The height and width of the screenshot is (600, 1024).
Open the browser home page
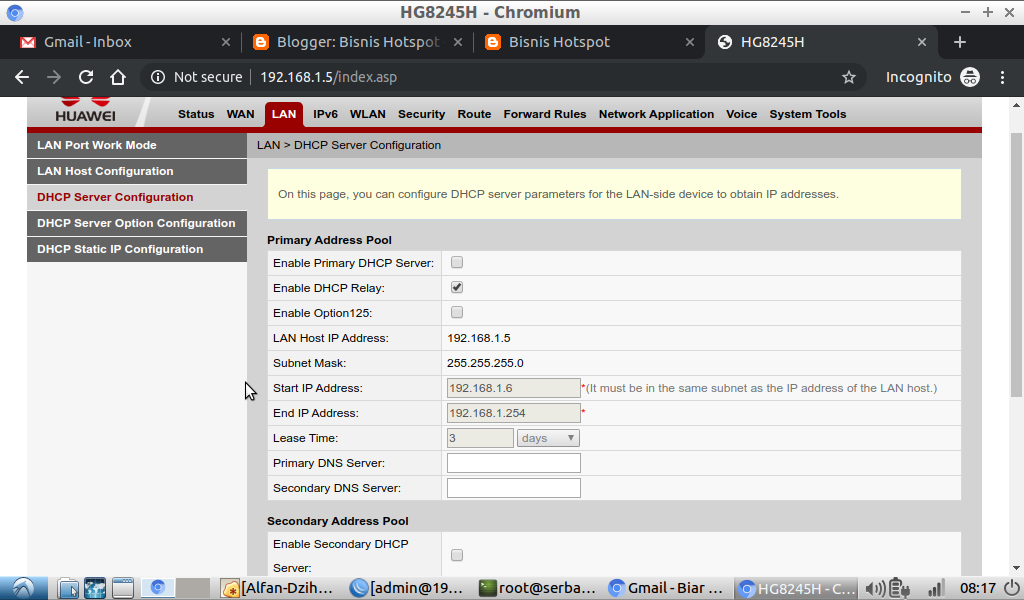[x=116, y=76]
